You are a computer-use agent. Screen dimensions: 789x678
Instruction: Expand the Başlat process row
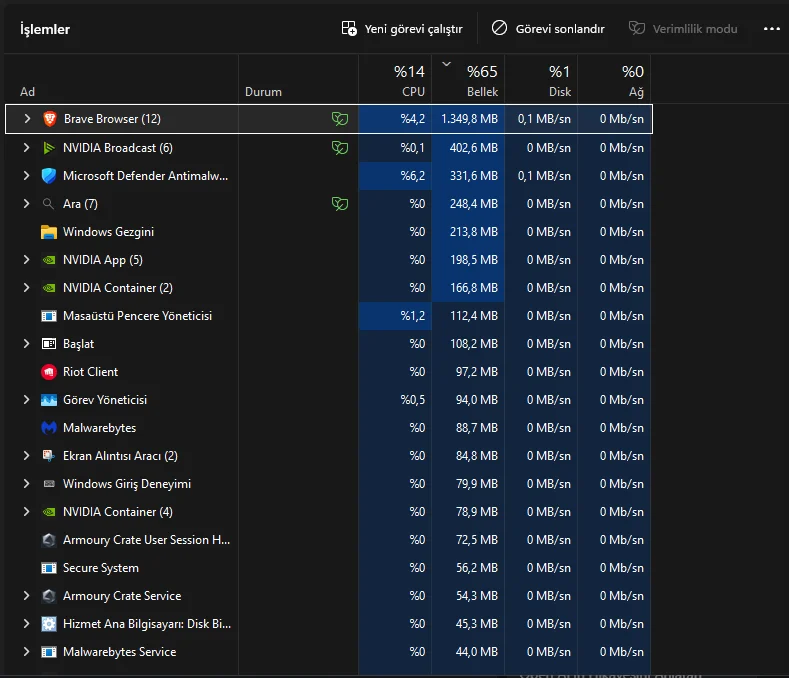point(26,344)
